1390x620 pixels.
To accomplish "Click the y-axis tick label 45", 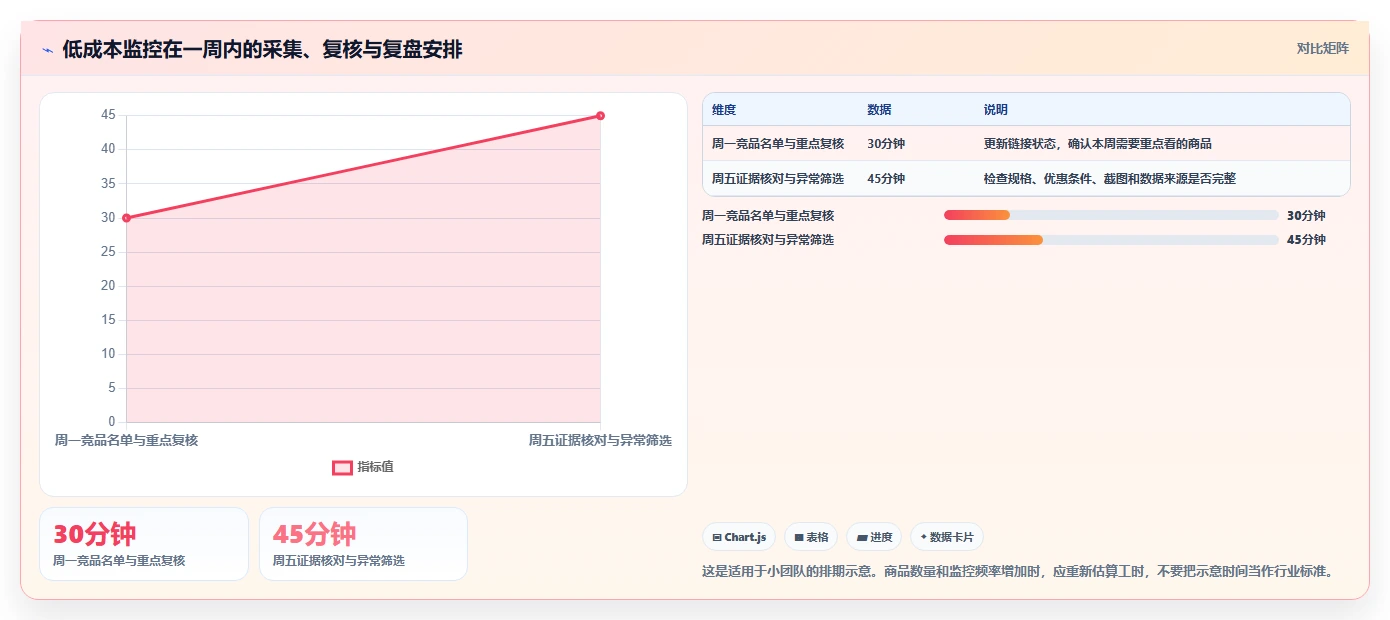I will click(108, 115).
